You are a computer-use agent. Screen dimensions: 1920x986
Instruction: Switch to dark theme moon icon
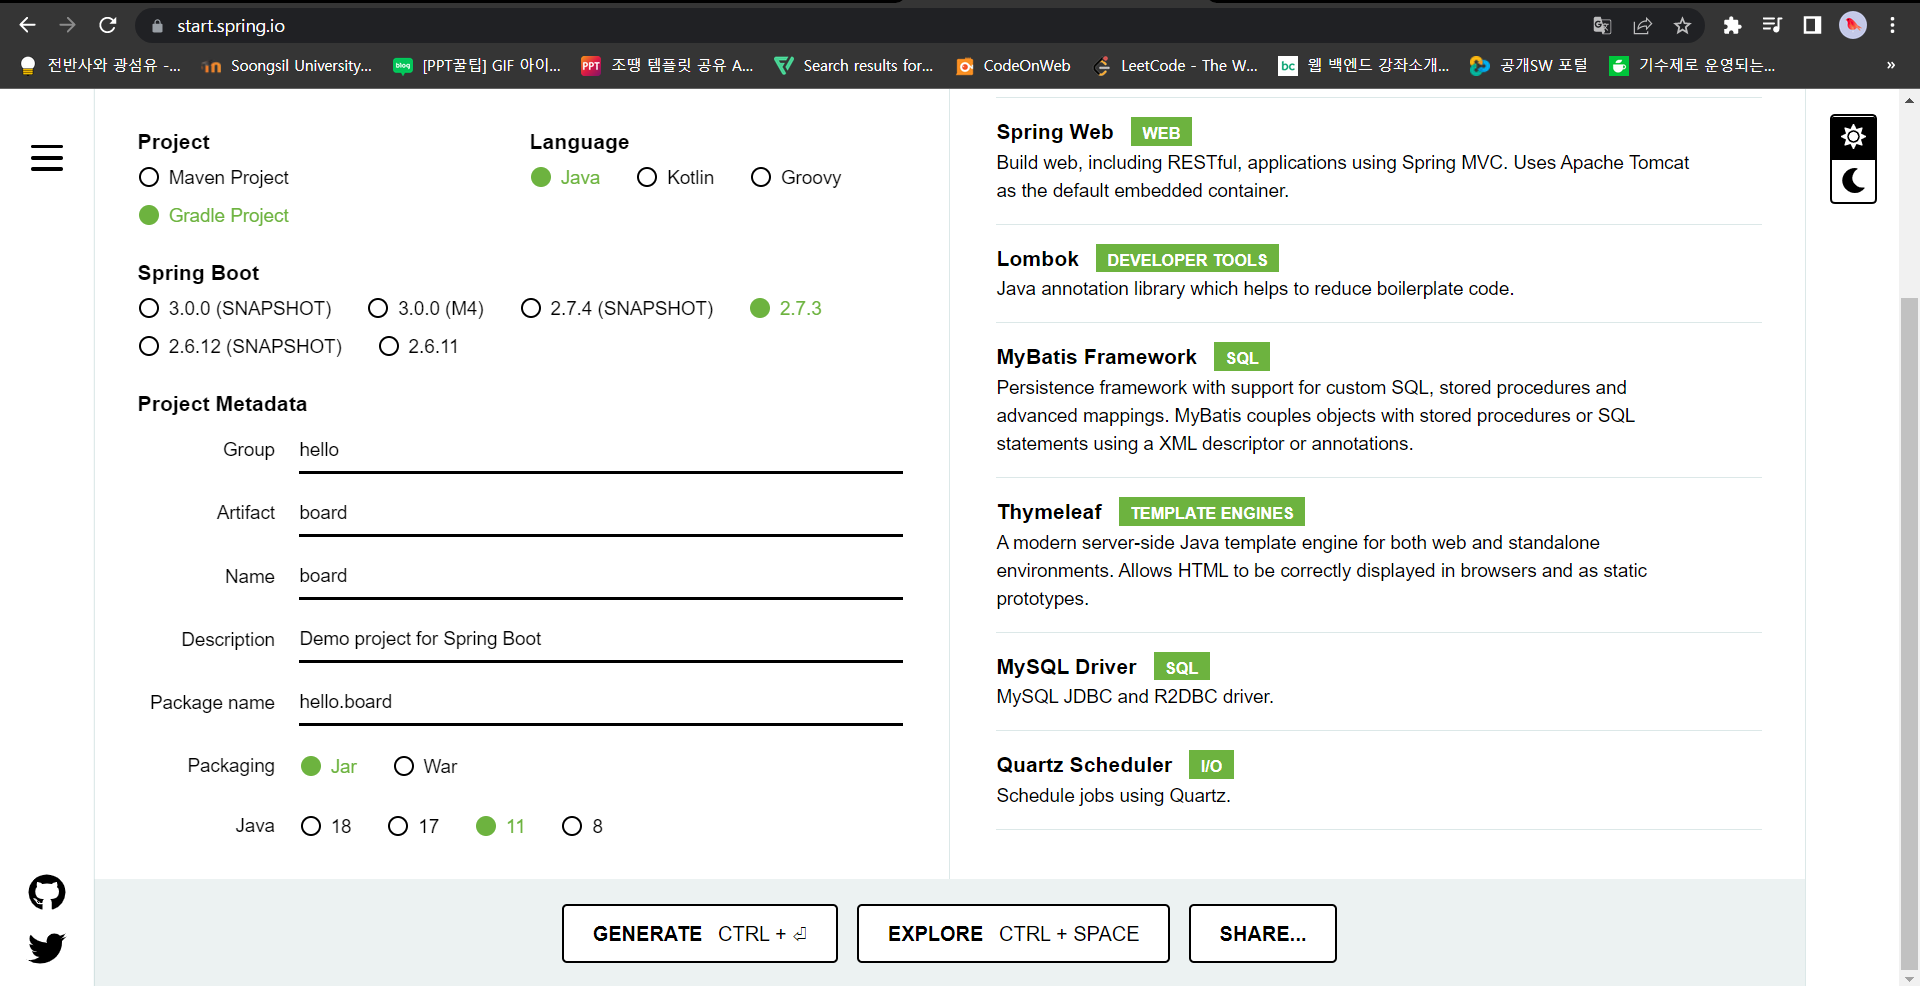(x=1853, y=181)
